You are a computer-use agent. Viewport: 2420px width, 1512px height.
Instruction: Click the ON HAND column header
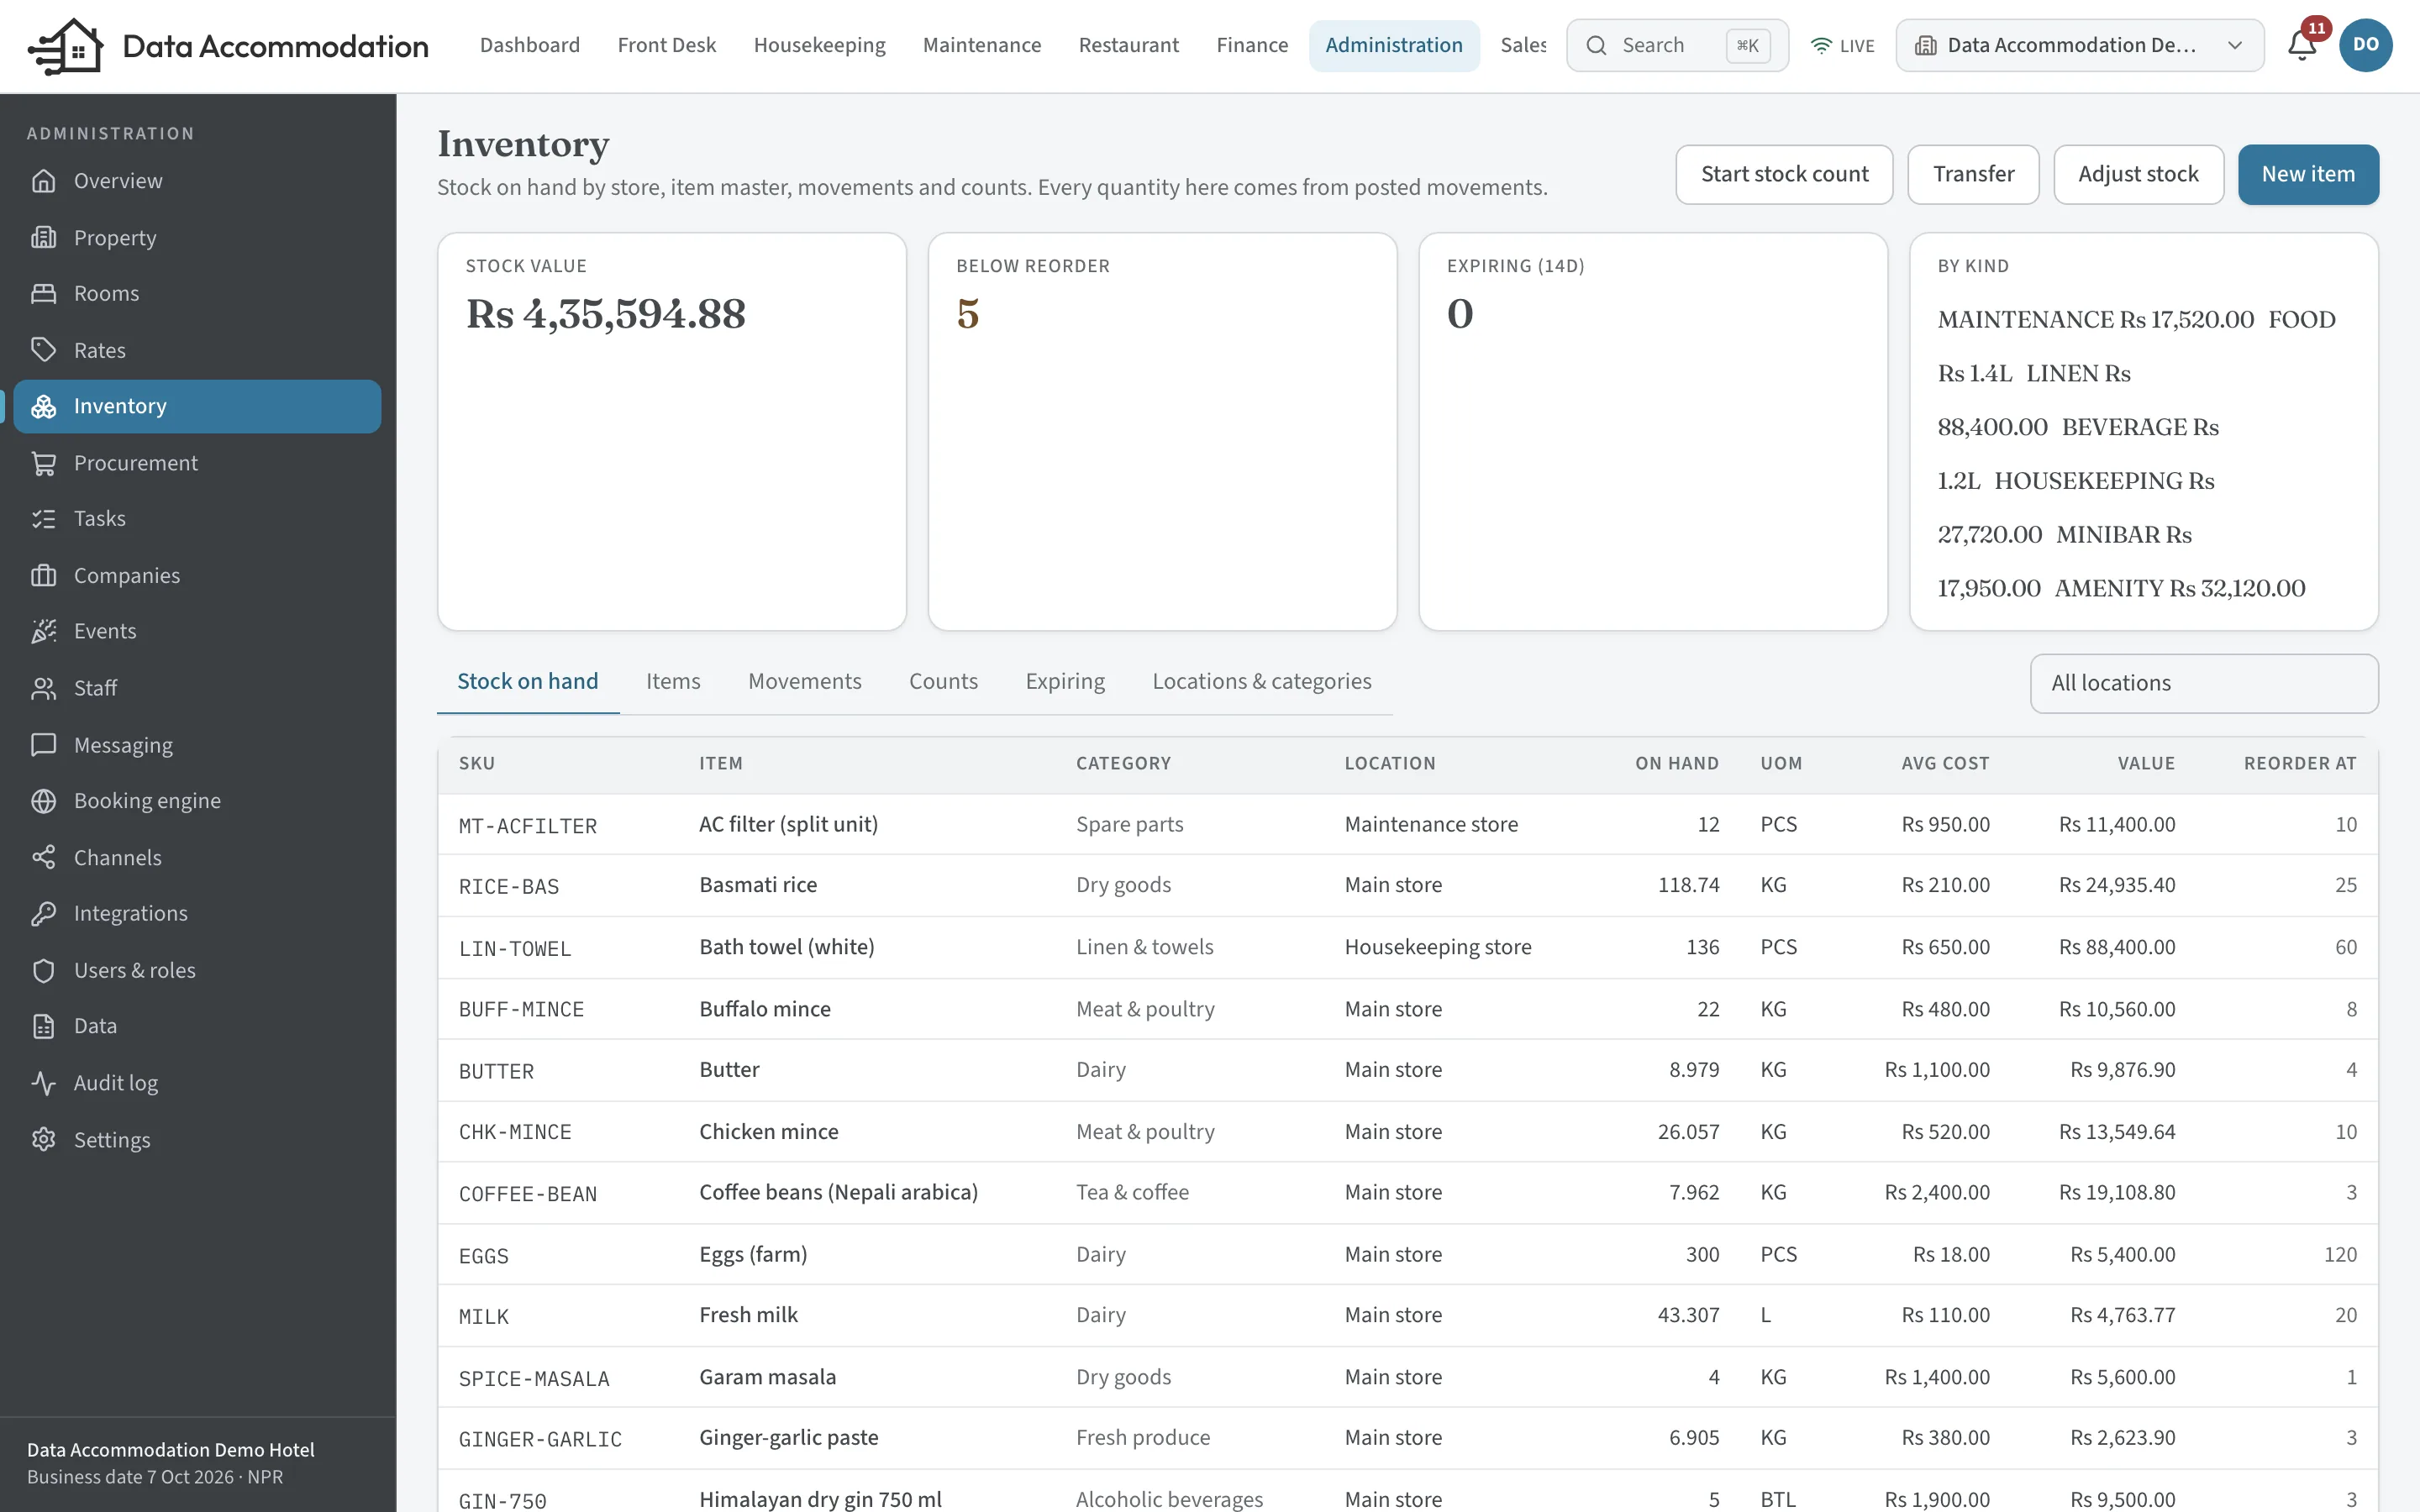coord(1677,763)
